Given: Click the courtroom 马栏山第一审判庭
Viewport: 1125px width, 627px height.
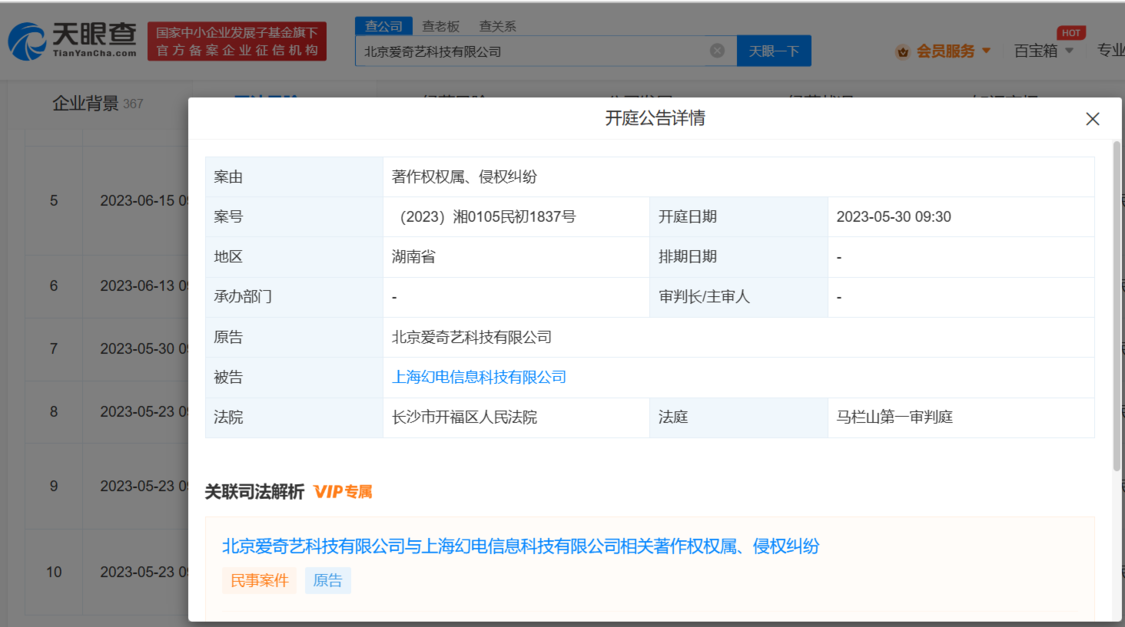Looking at the screenshot, I should pyautogui.click(x=894, y=418).
